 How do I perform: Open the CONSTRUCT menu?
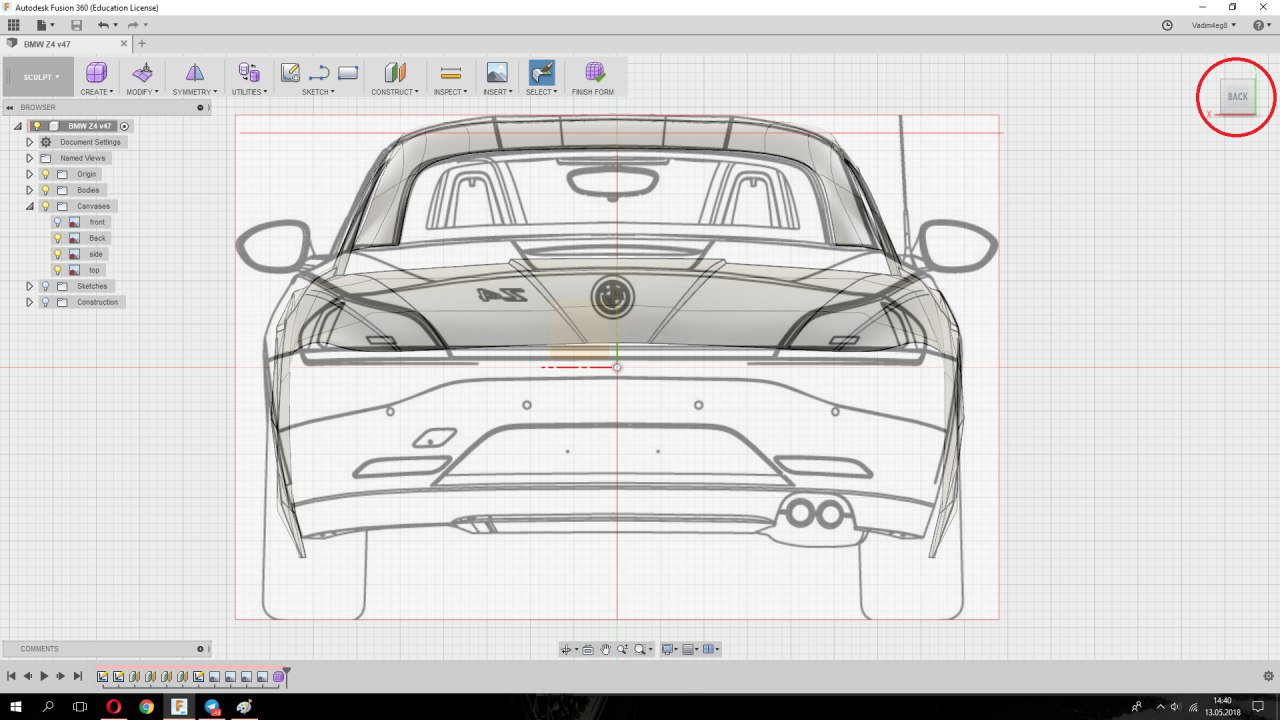pos(395,92)
